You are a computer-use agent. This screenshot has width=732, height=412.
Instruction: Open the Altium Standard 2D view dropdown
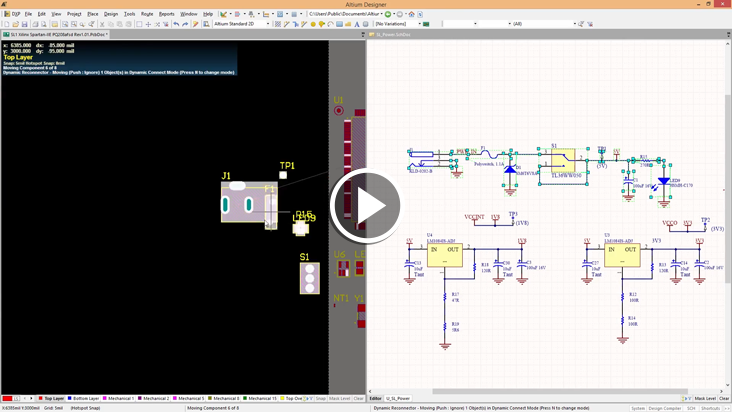click(x=241, y=24)
